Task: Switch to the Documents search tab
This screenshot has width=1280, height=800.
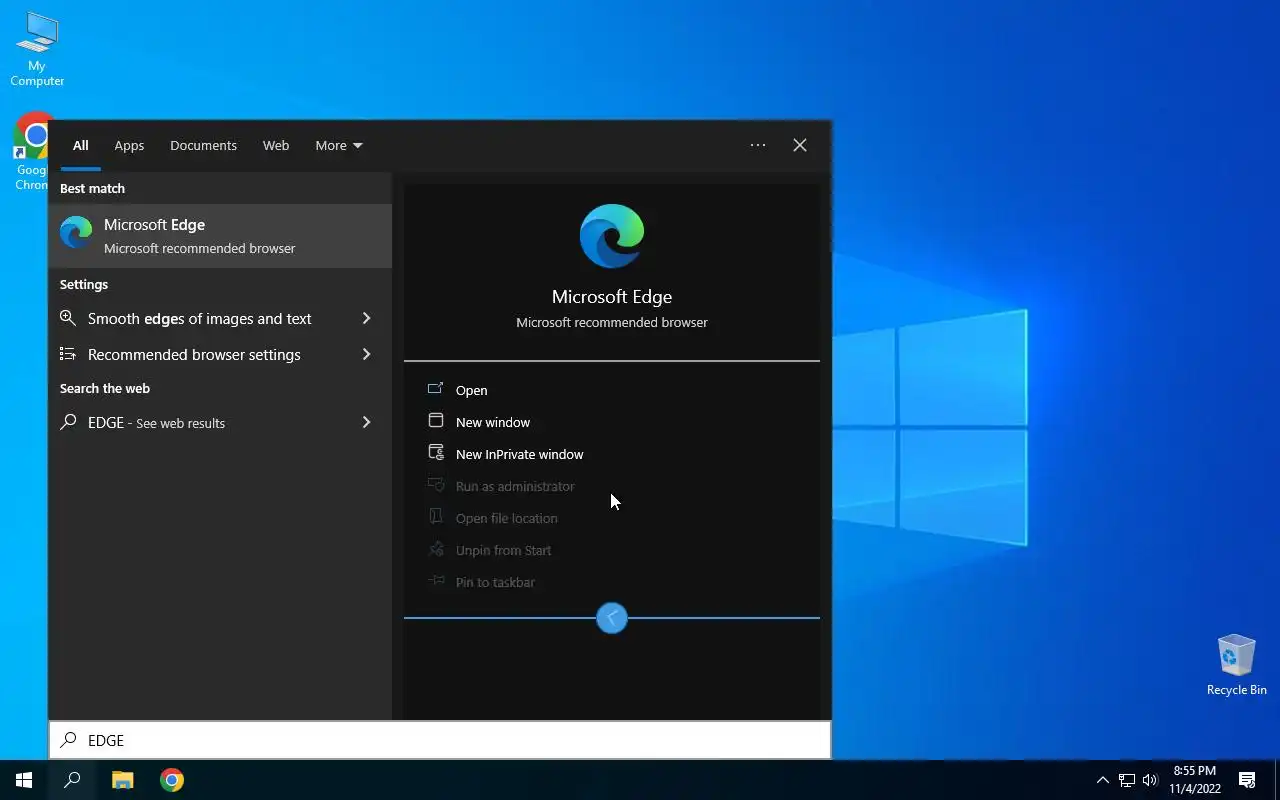Action: coord(203,145)
